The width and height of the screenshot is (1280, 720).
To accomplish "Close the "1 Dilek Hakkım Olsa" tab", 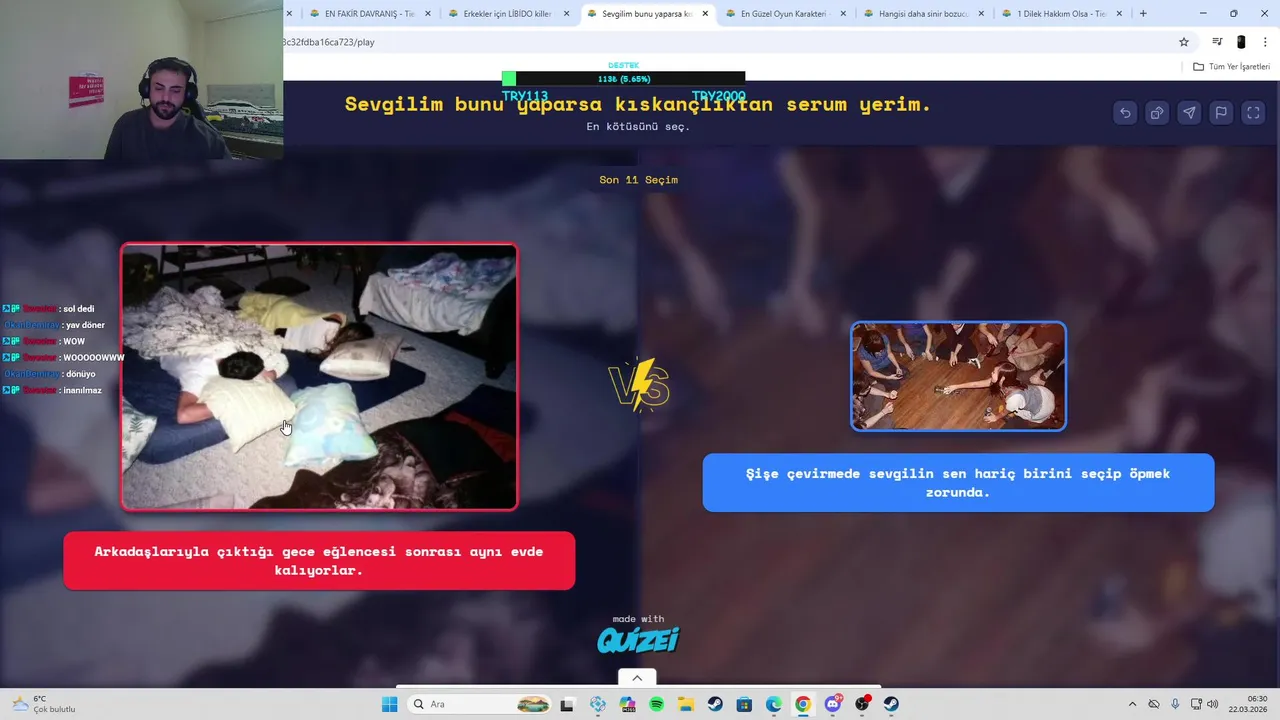I will [x=1119, y=14].
